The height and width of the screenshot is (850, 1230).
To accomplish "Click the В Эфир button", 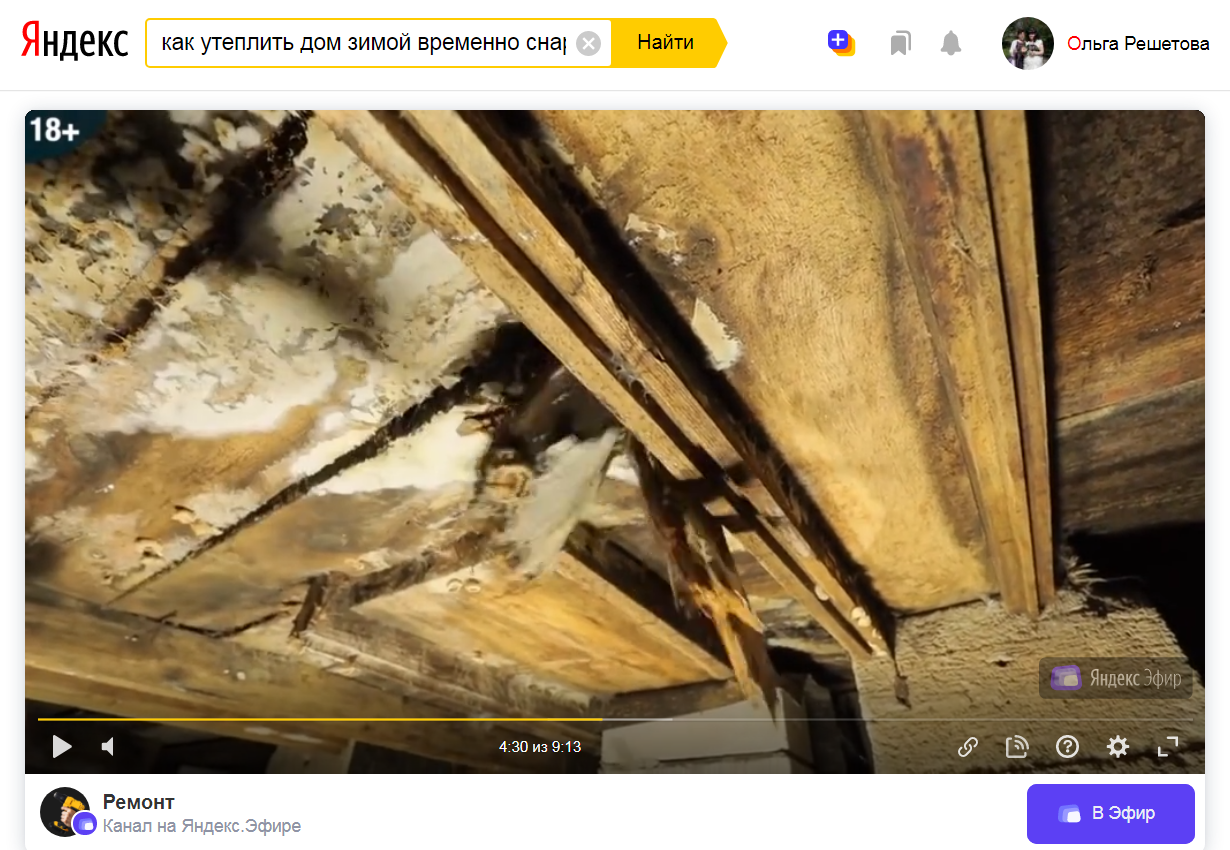I will [1111, 814].
